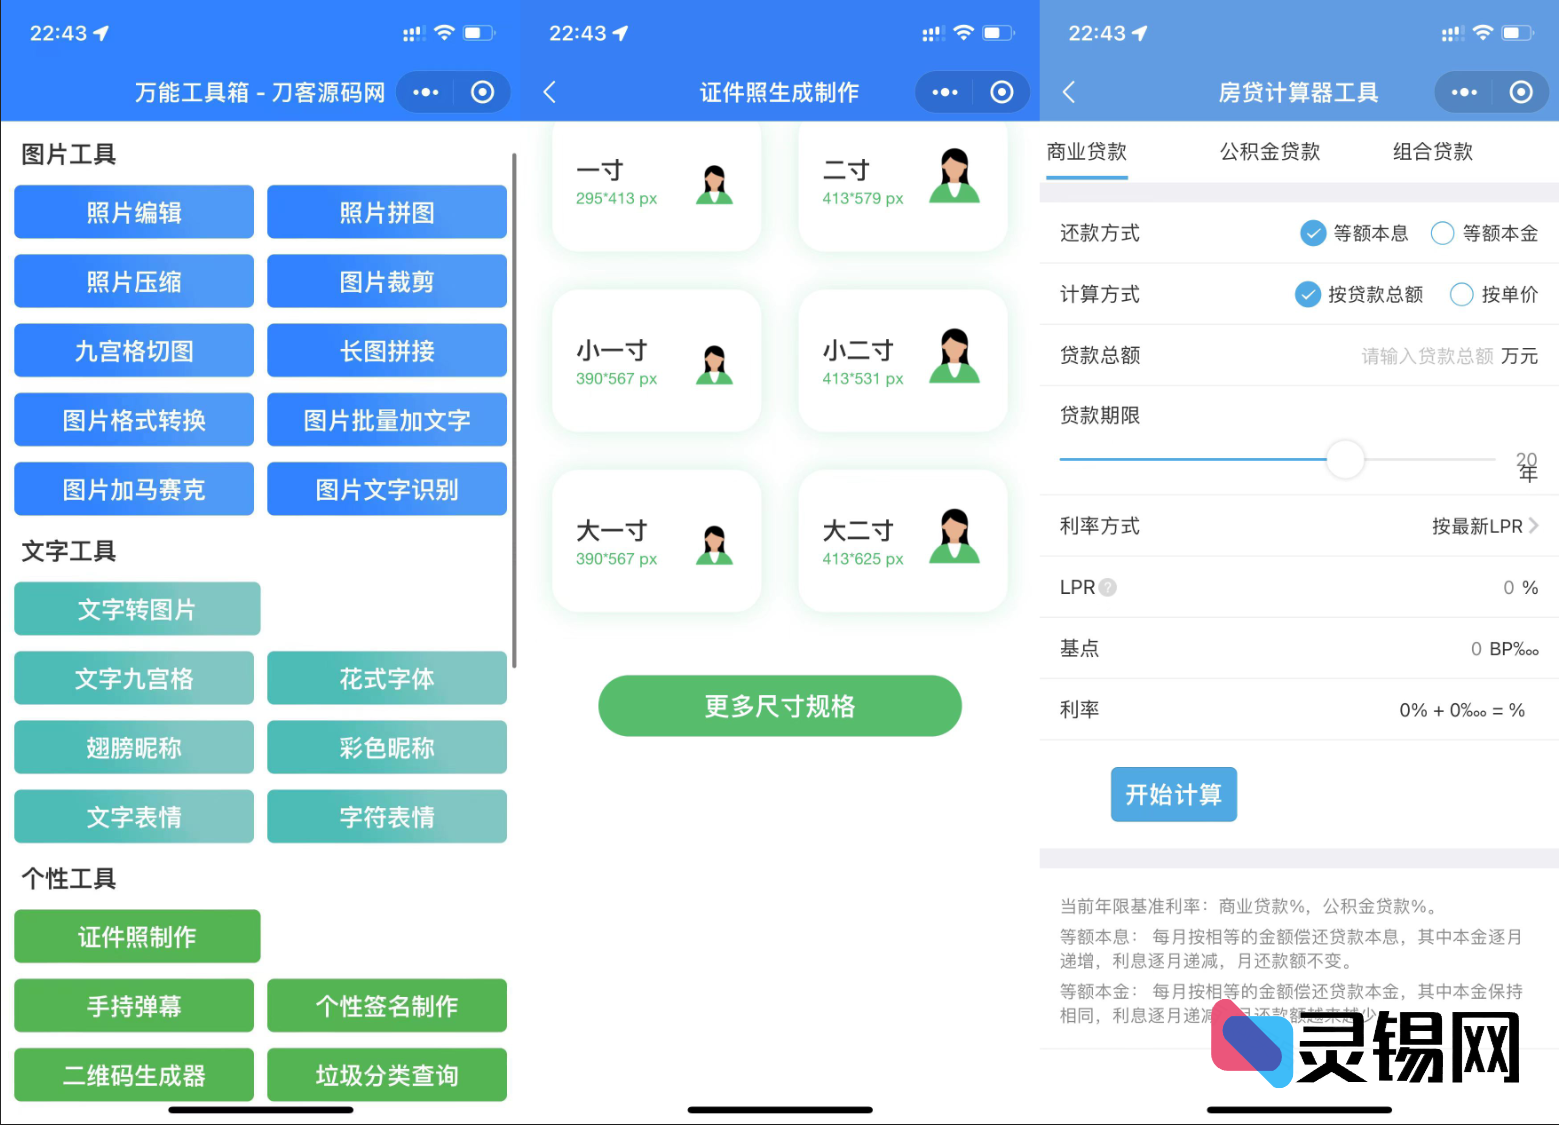Open the three-dot menu on 万能工具箱 page

click(x=424, y=91)
